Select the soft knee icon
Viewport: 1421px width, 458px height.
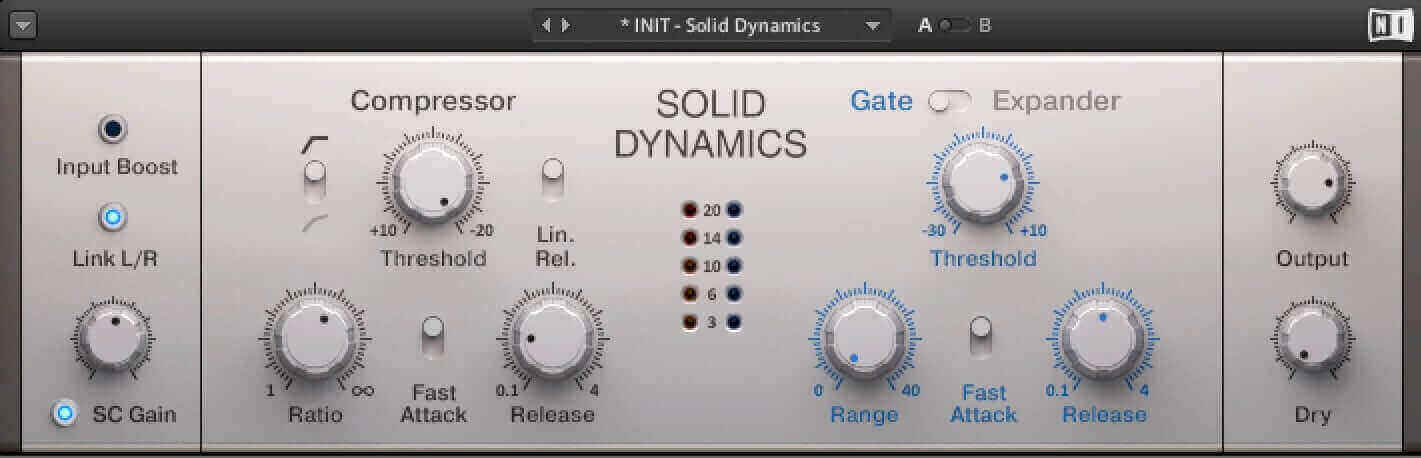pos(313,224)
